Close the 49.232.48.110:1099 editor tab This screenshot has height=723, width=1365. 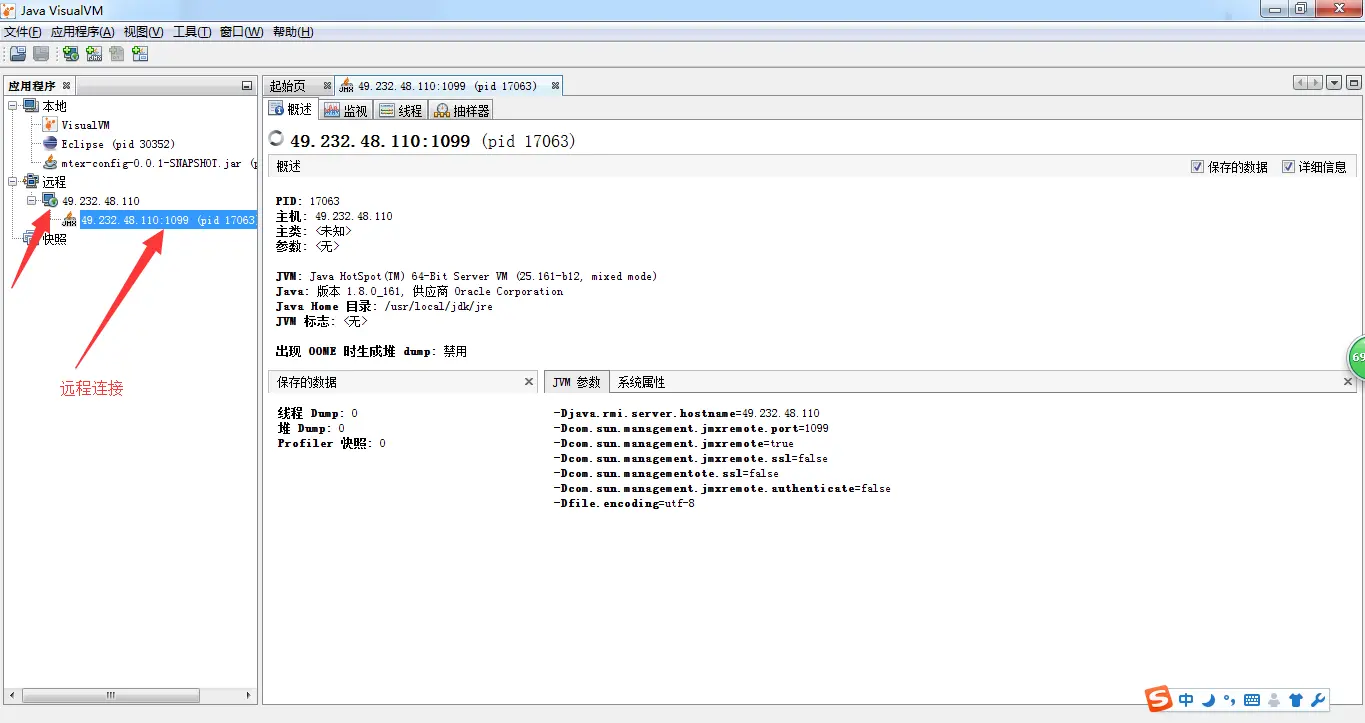point(556,86)
